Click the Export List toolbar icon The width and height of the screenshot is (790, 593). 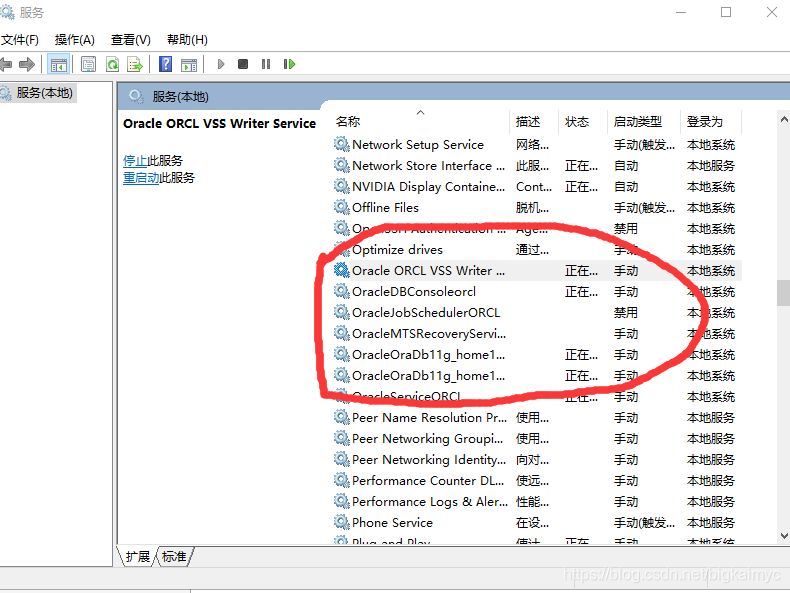pyautogui.click(x=135, y=64)
